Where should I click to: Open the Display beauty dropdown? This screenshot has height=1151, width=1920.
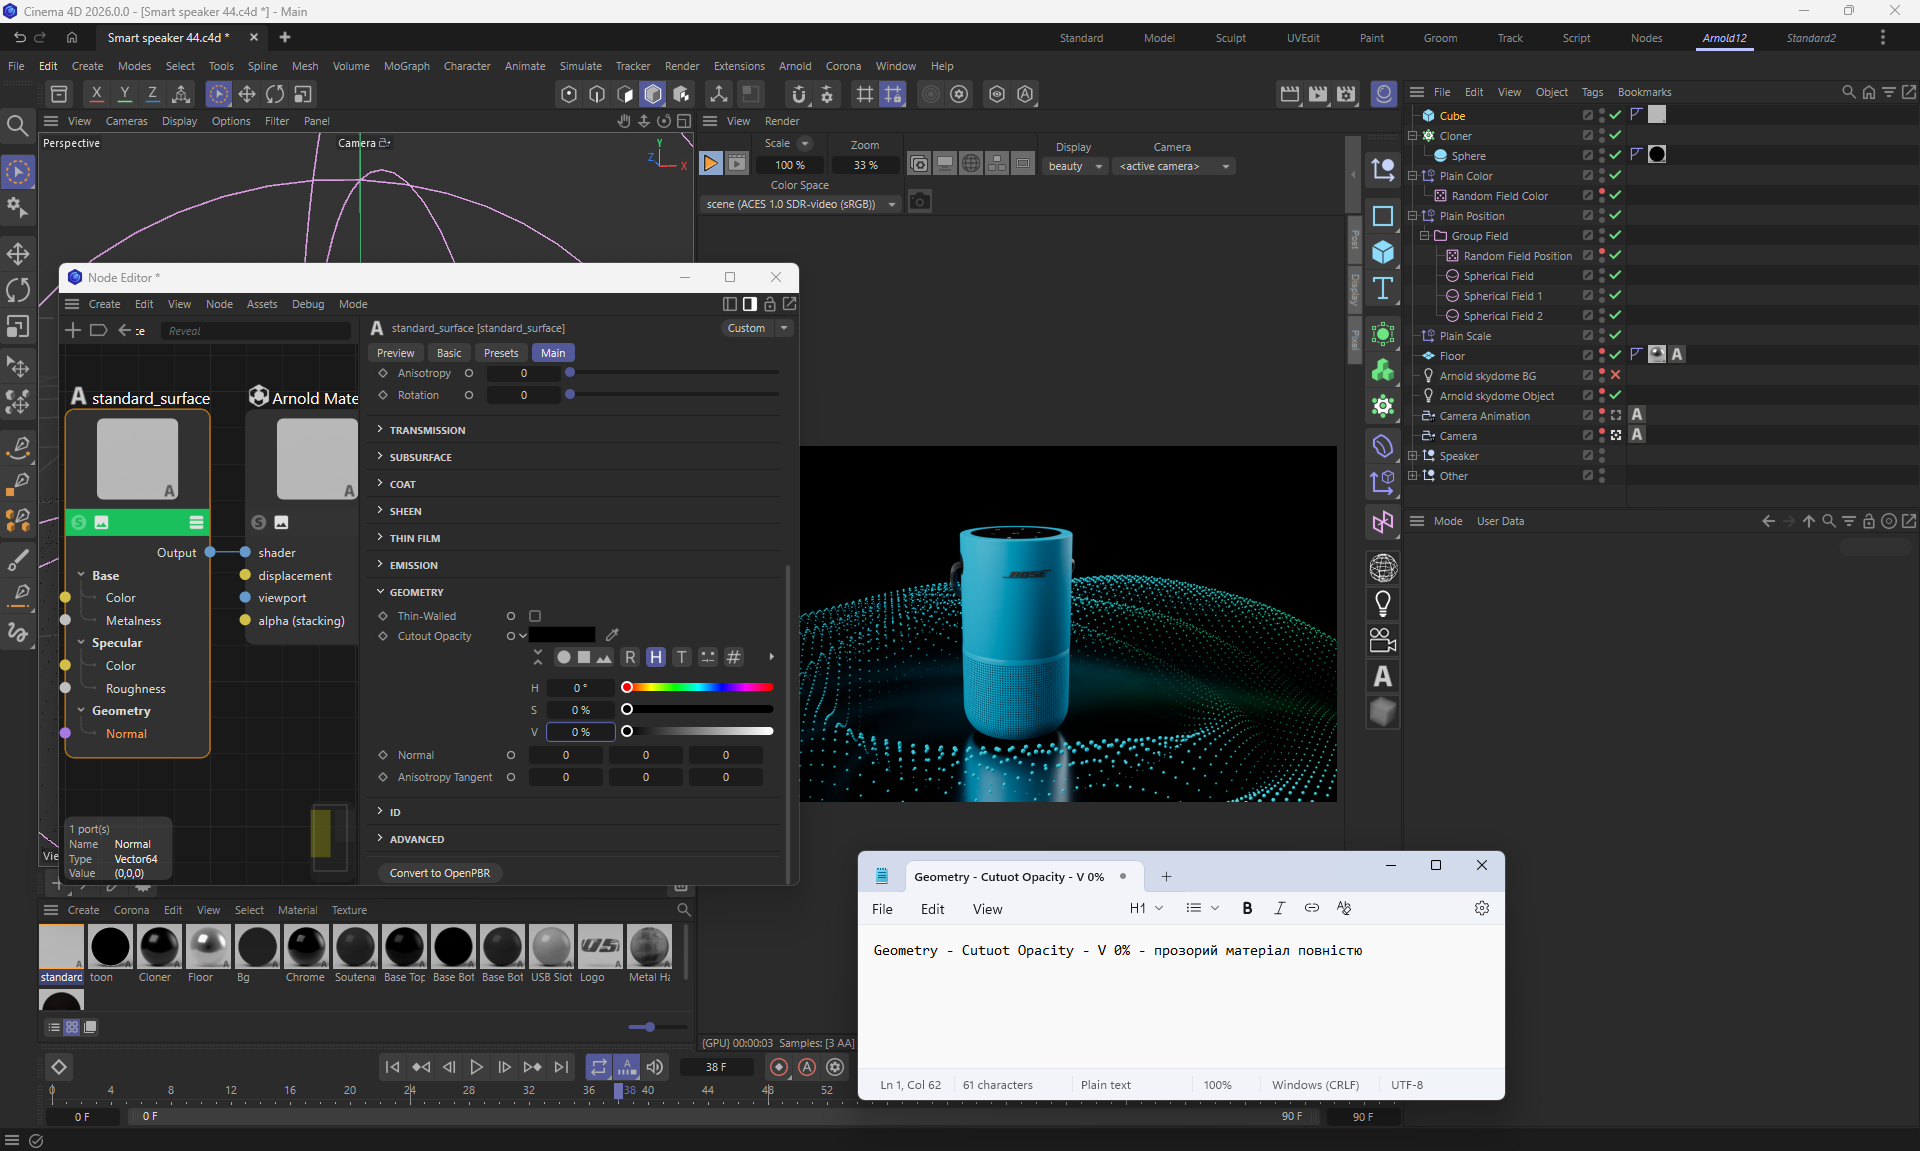coord(1075,166)
